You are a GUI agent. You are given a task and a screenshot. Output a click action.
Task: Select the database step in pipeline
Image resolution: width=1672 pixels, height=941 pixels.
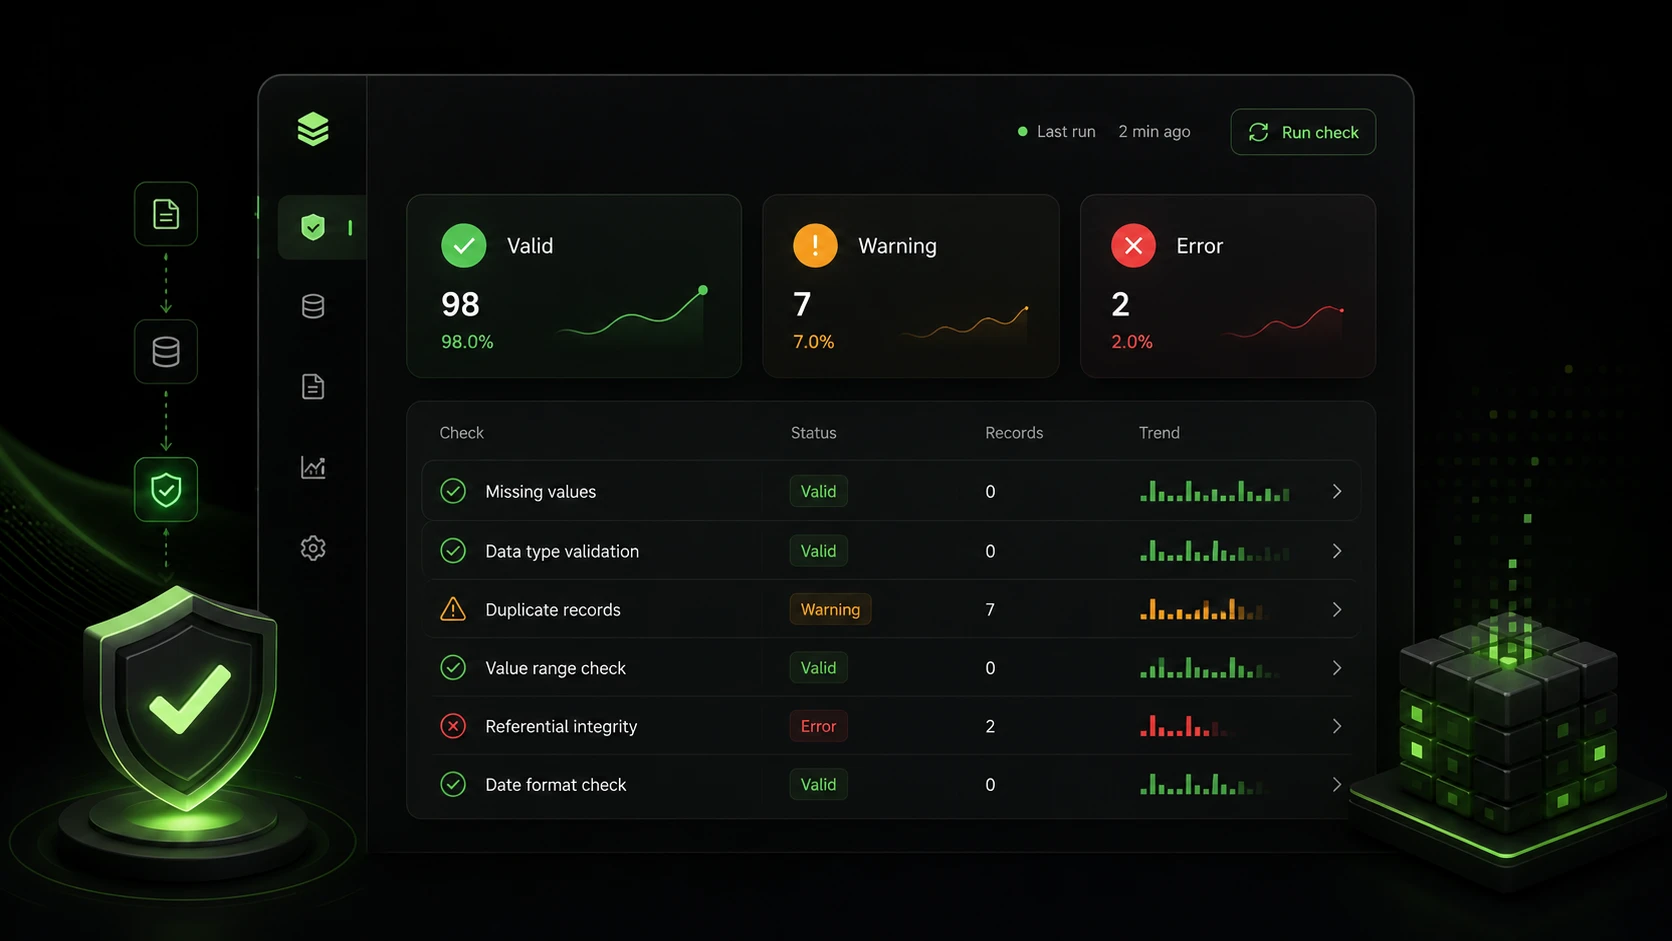click(166, 352)
